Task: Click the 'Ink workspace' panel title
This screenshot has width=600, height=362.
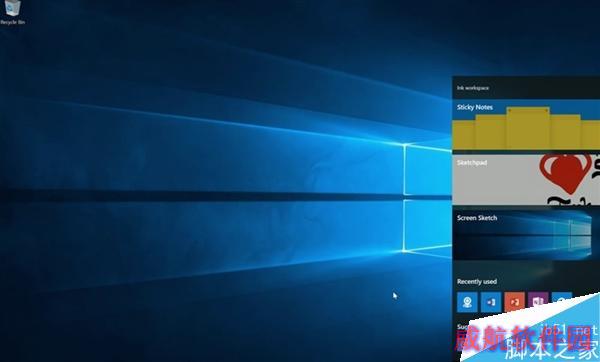Action: pos(473,88)
